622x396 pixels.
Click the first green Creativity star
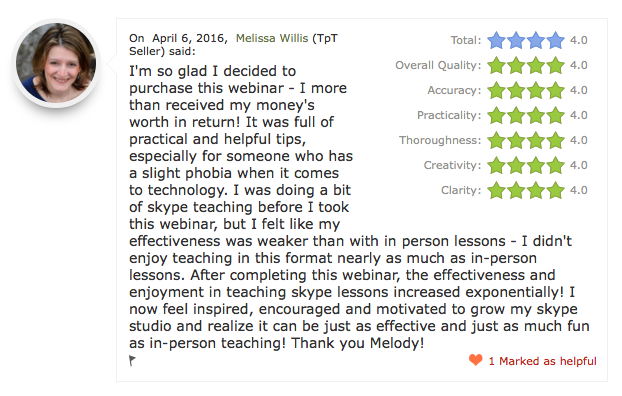tap(496, 165)
